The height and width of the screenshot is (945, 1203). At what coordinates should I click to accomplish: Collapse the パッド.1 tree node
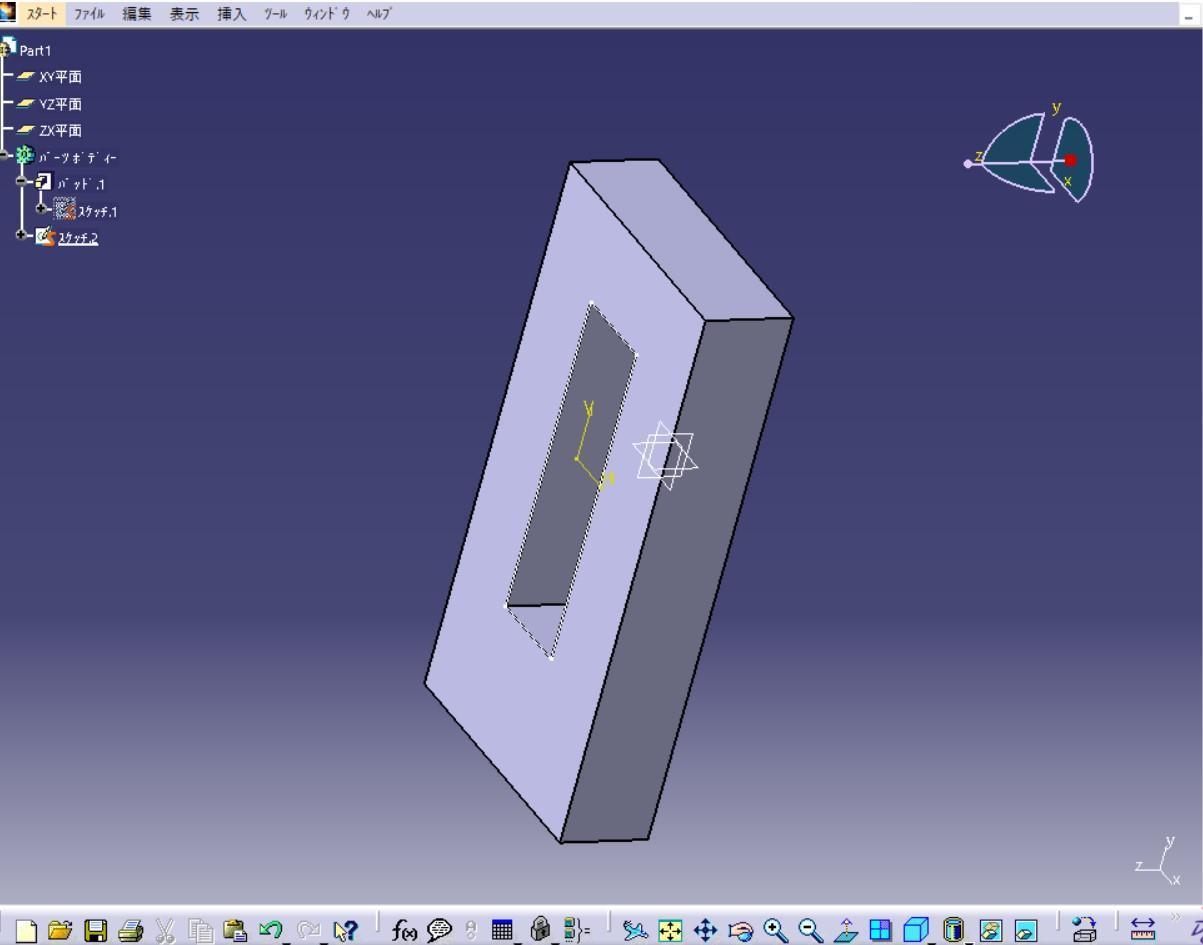click(x=23, y=182)
